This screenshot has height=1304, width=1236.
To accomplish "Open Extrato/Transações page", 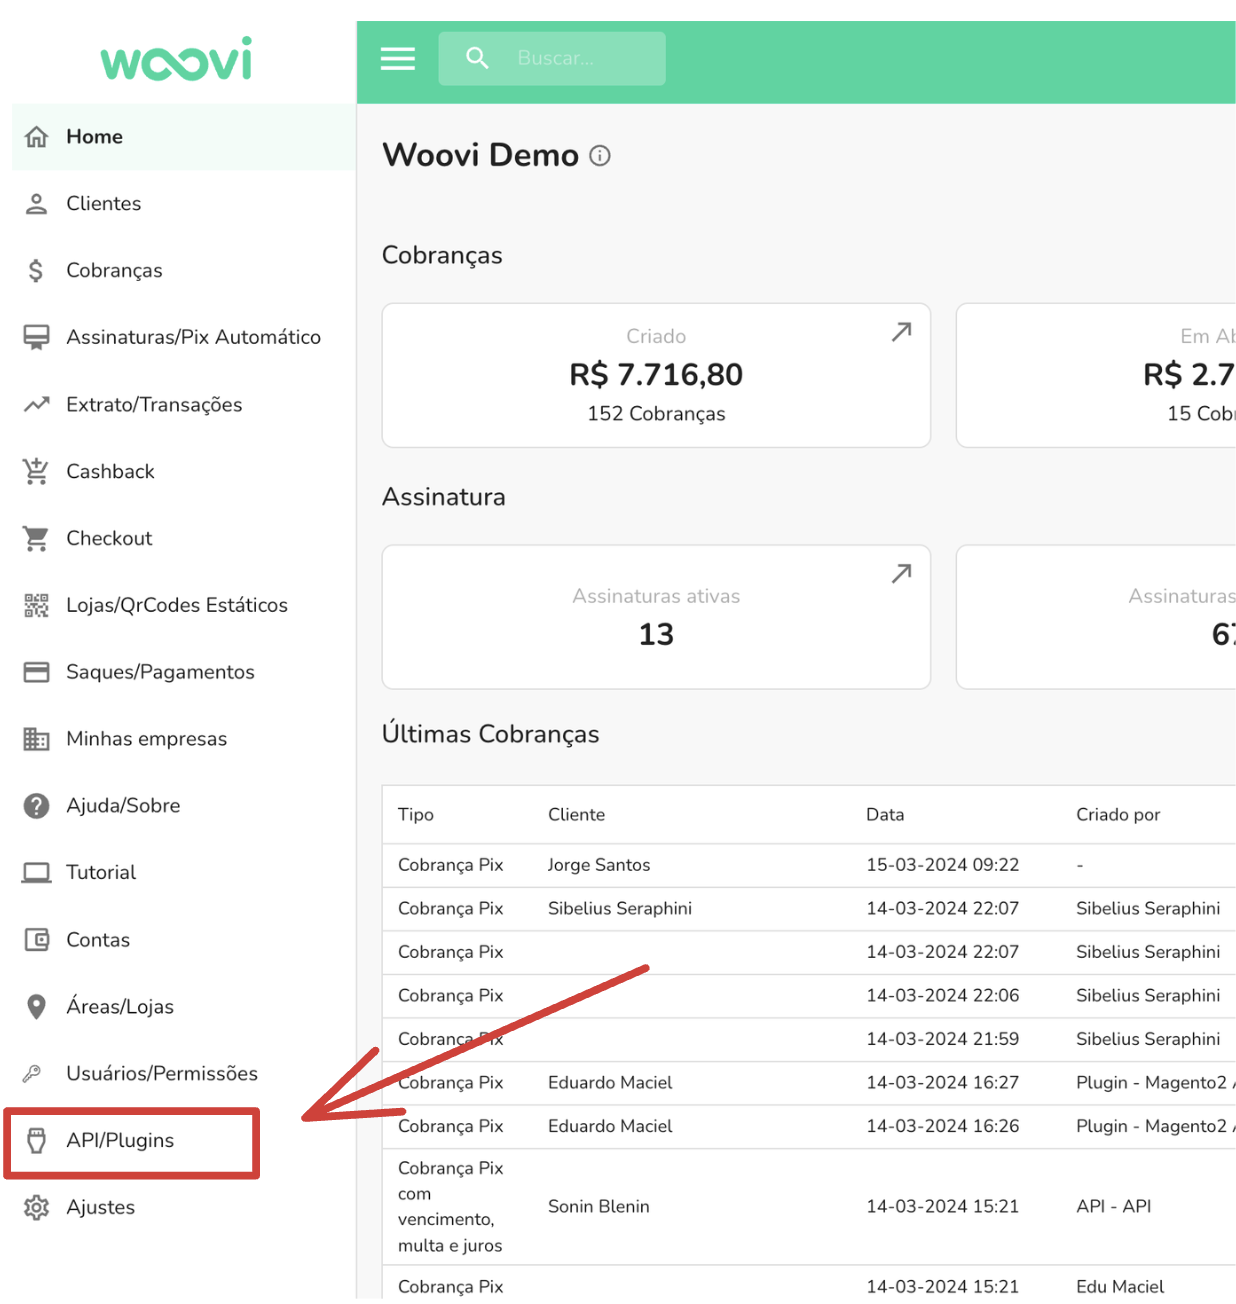I will [x=154, y=405].
